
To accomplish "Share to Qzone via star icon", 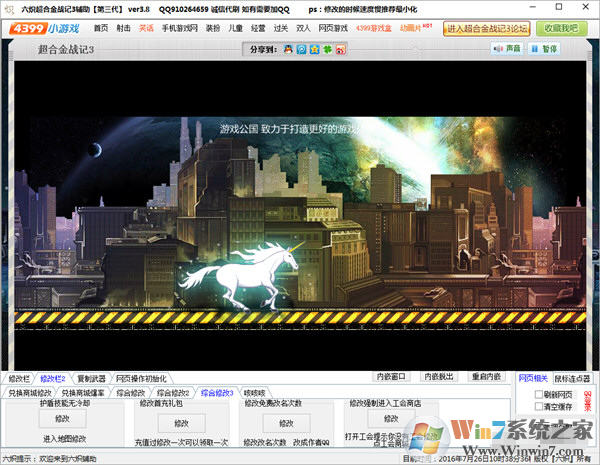I will point(313,49).
